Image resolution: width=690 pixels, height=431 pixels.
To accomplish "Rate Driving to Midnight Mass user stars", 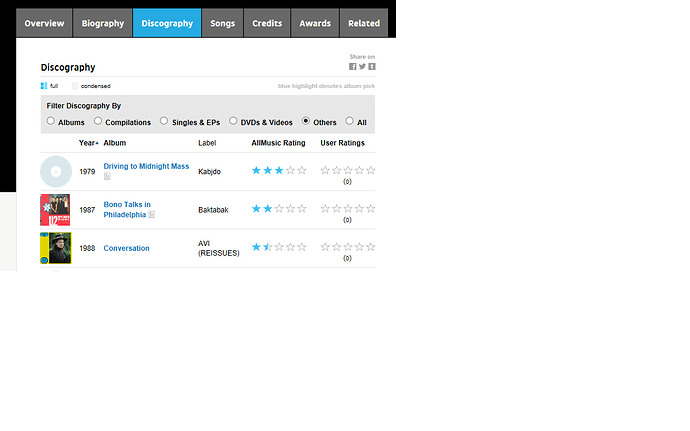I will [x=348, y=170].
